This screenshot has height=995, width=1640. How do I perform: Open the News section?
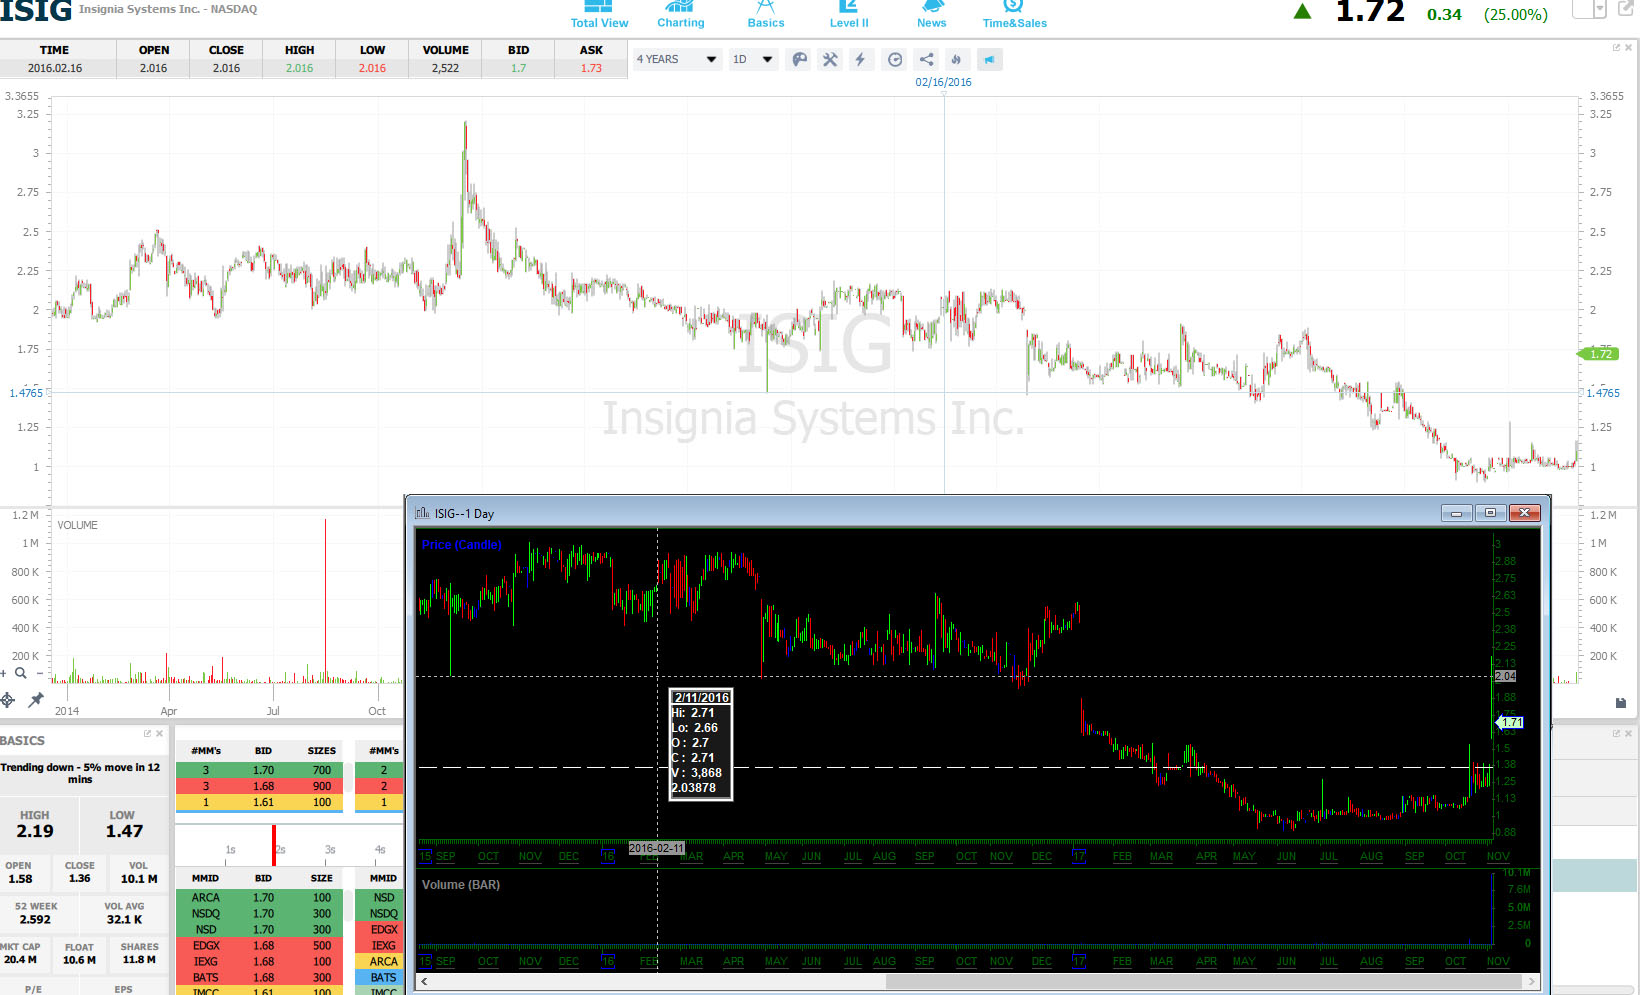[931, 14]
